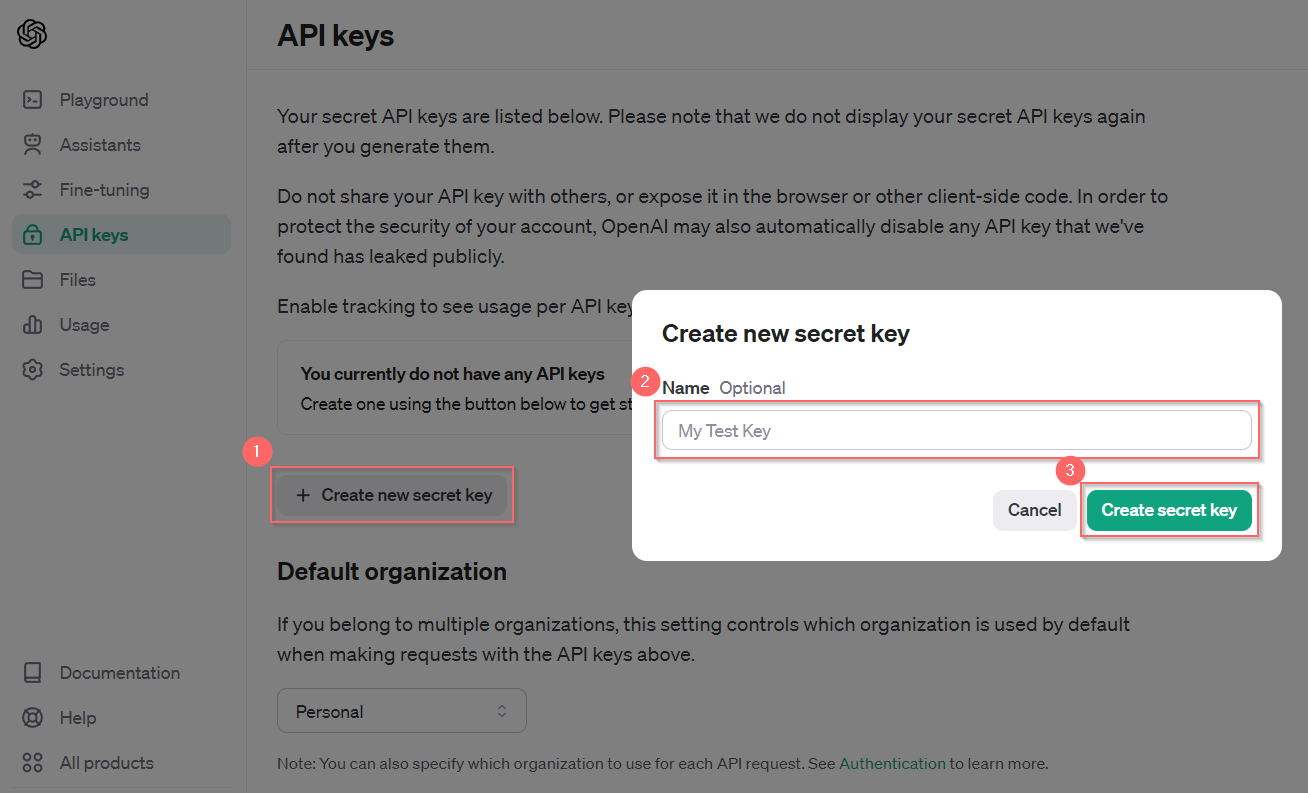The image size is (1308, 793).
Task: Open the Settings gear icon
Action: point(33,370)
